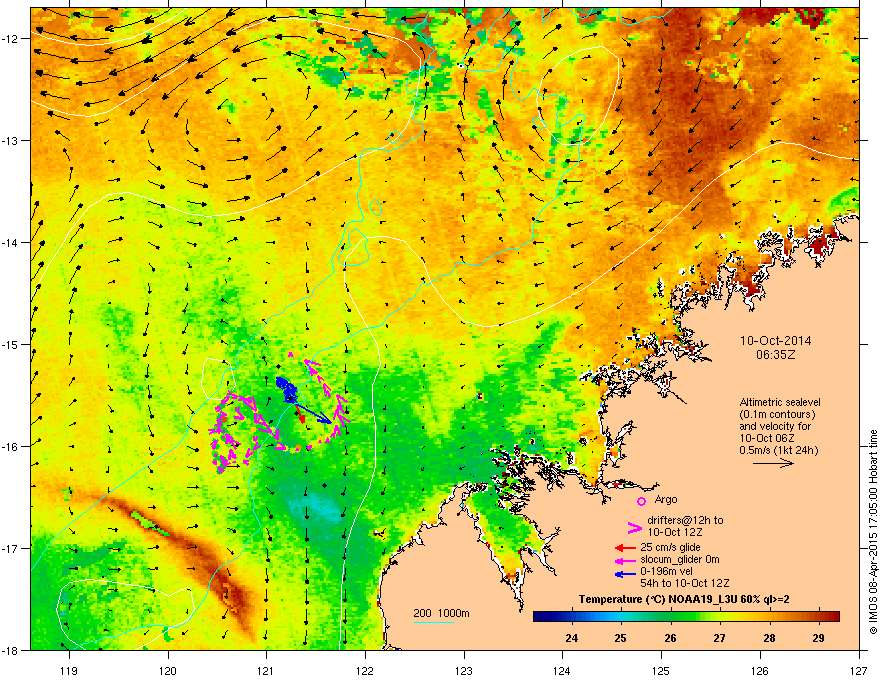Click the colorbar tick label 28
Image resolution: width=880 pixels, height=680 pixels.
pos(769,638)
